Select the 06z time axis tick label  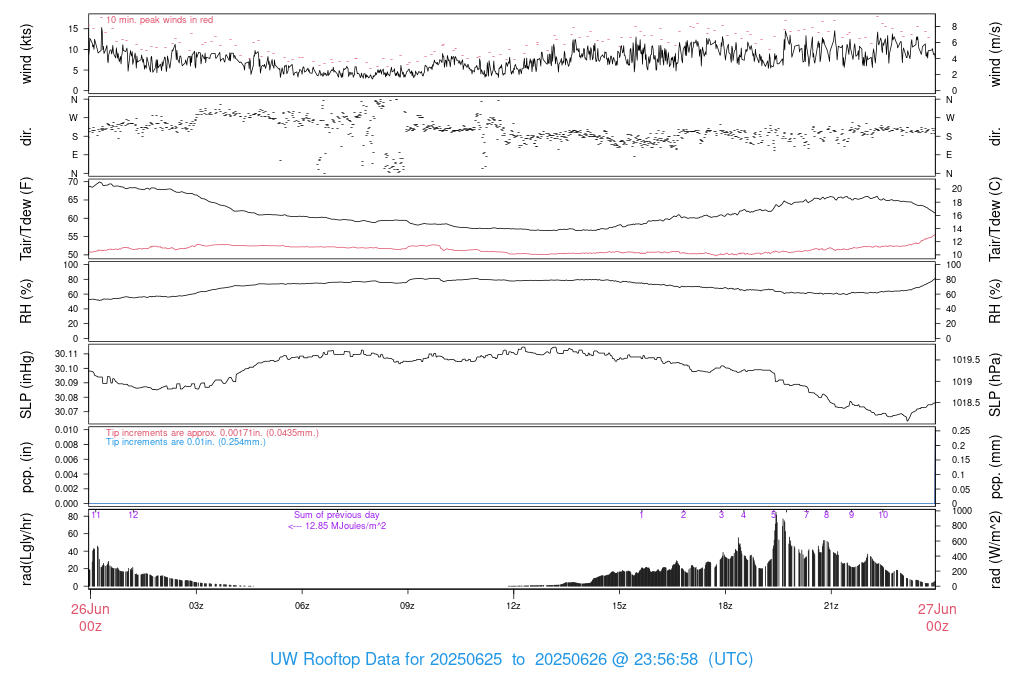point(302,606)
